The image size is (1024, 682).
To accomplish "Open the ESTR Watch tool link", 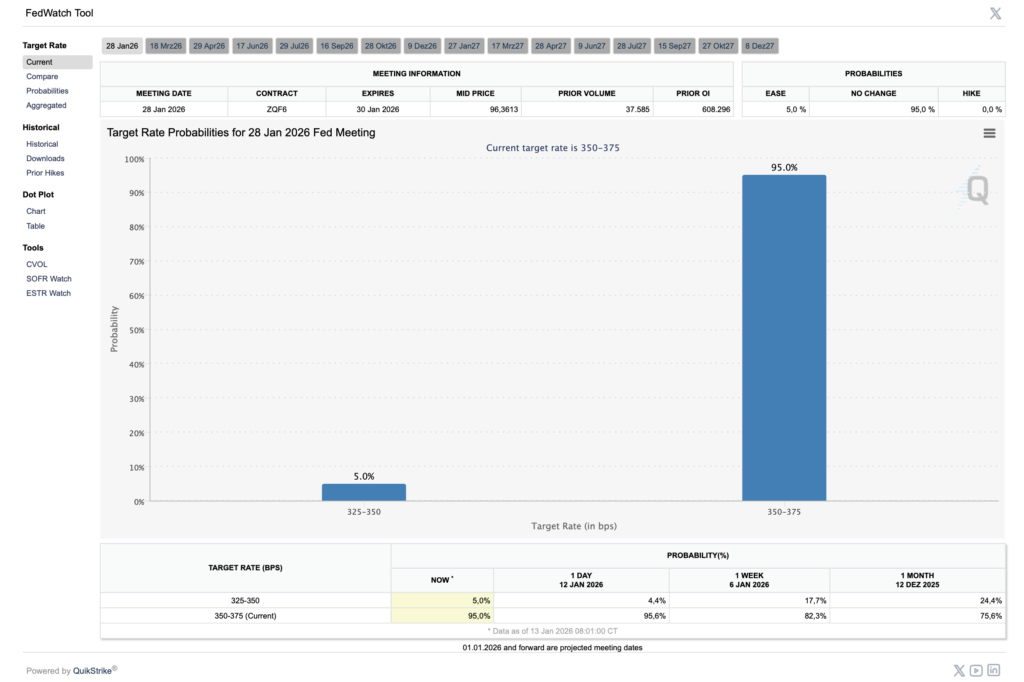I will [x=48, y=293].
